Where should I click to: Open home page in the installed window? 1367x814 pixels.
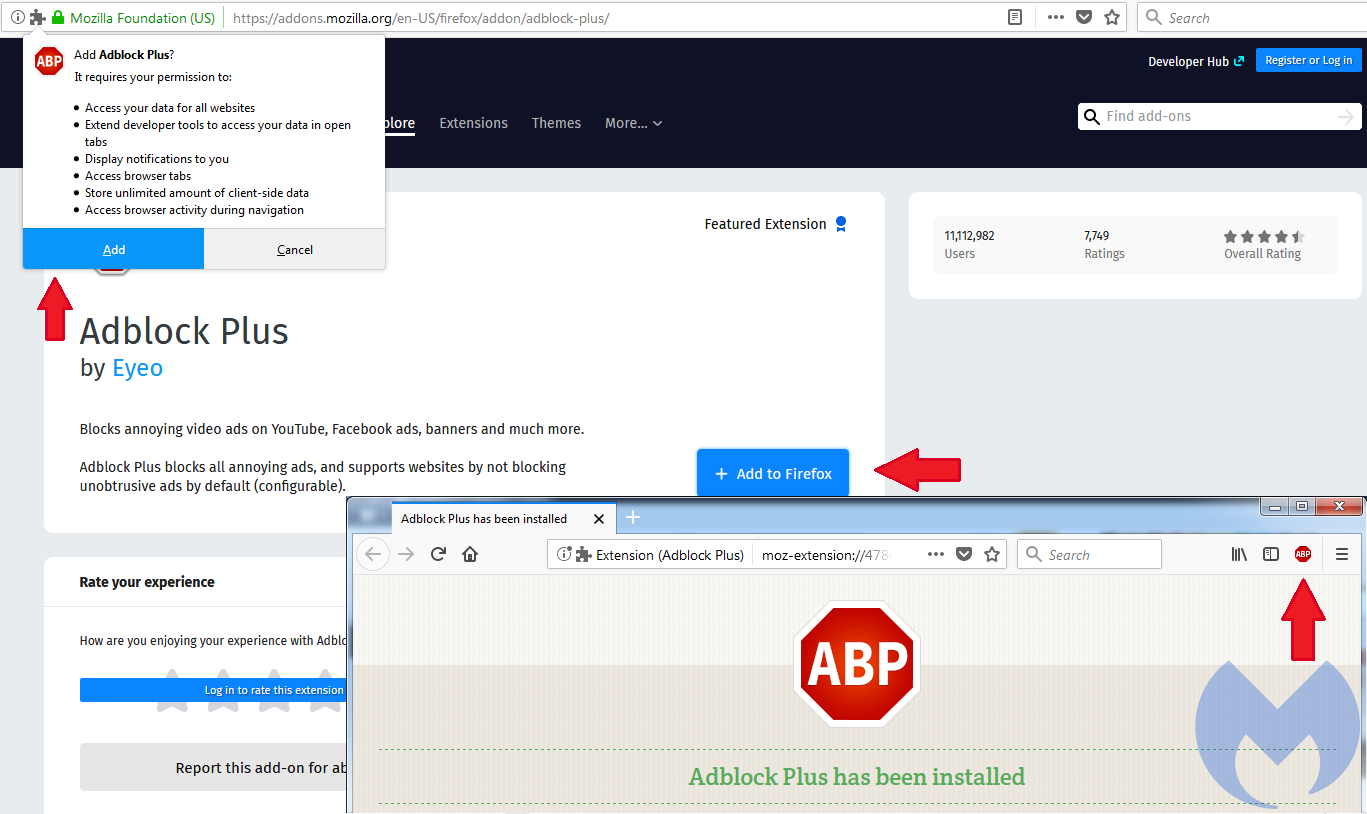[470, 554]
